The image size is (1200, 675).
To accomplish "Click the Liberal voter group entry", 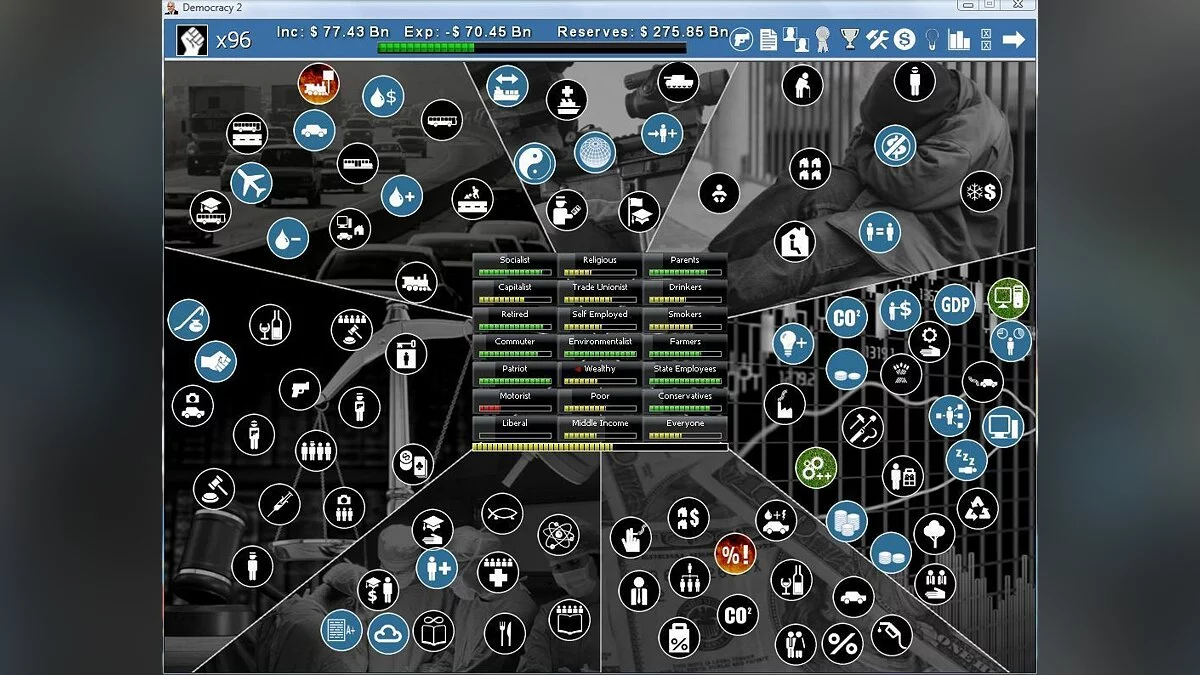I will (x=515, y=429).
